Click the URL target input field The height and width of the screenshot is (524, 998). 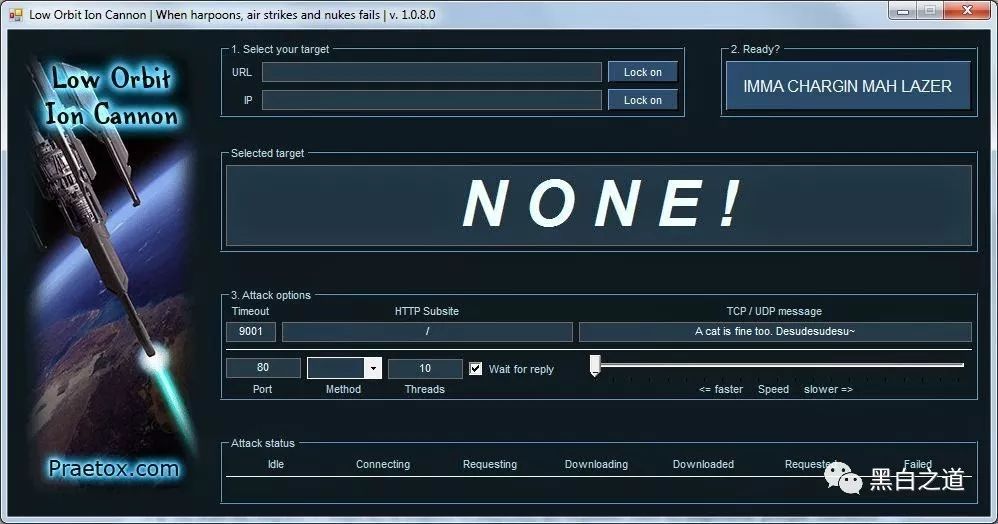432,72
